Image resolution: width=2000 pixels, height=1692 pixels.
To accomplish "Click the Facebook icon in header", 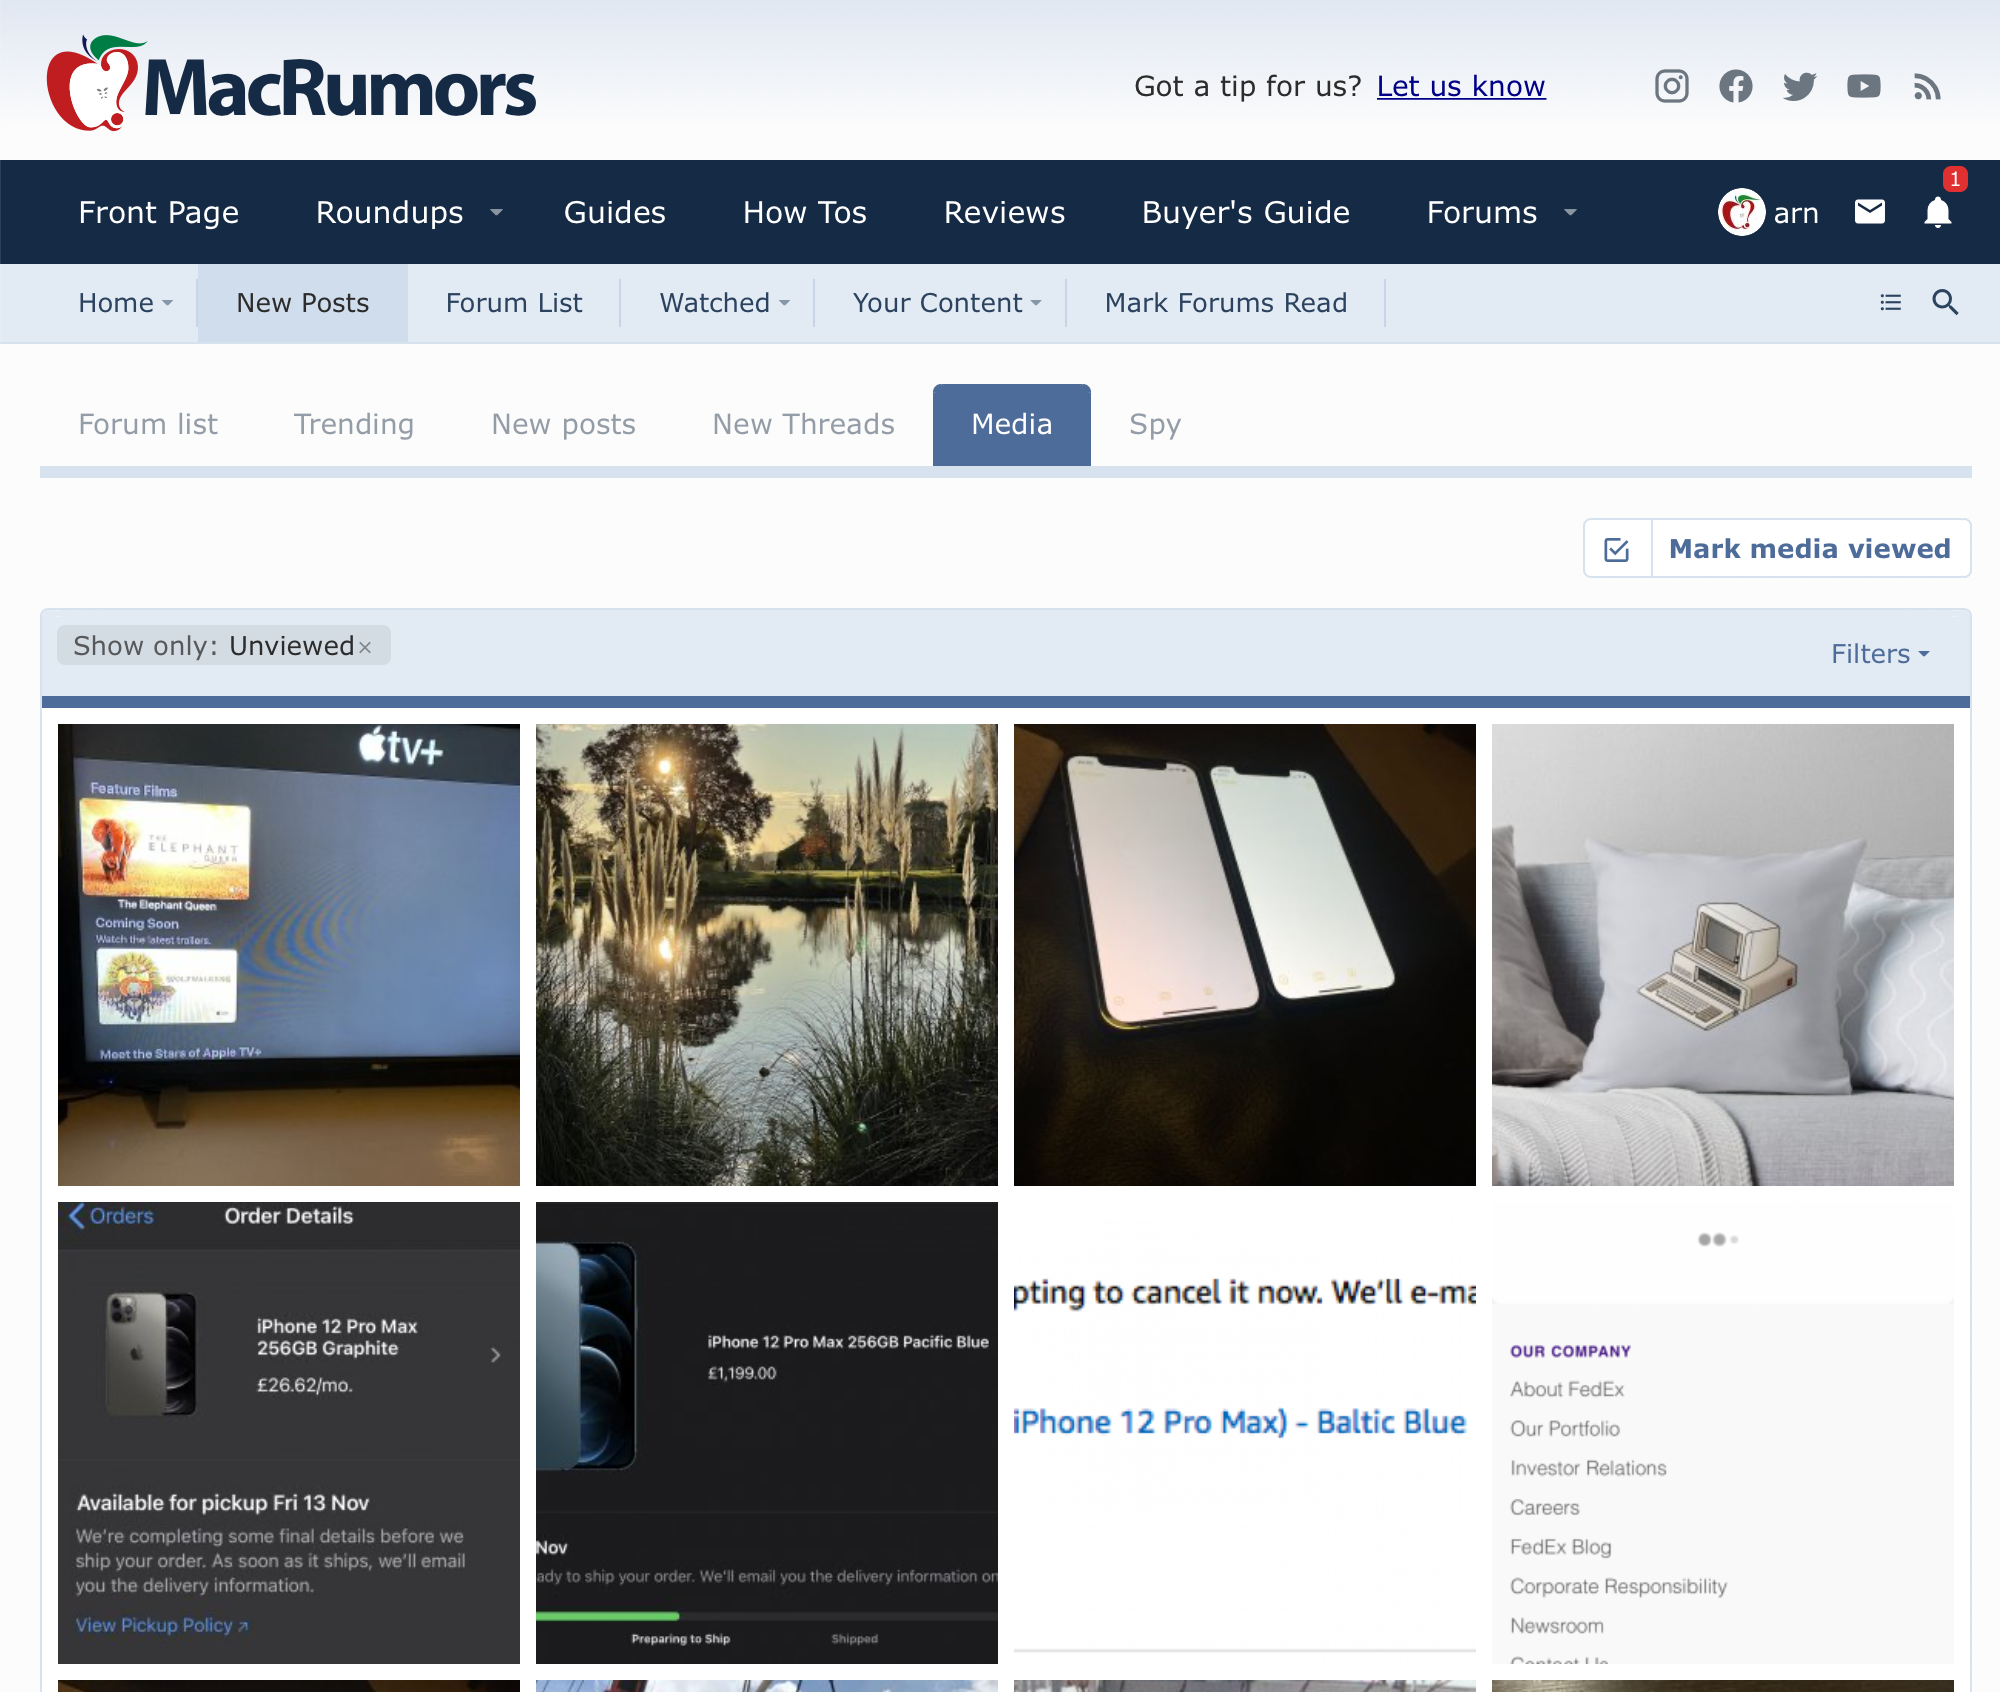I will (x=1735, y=86).
